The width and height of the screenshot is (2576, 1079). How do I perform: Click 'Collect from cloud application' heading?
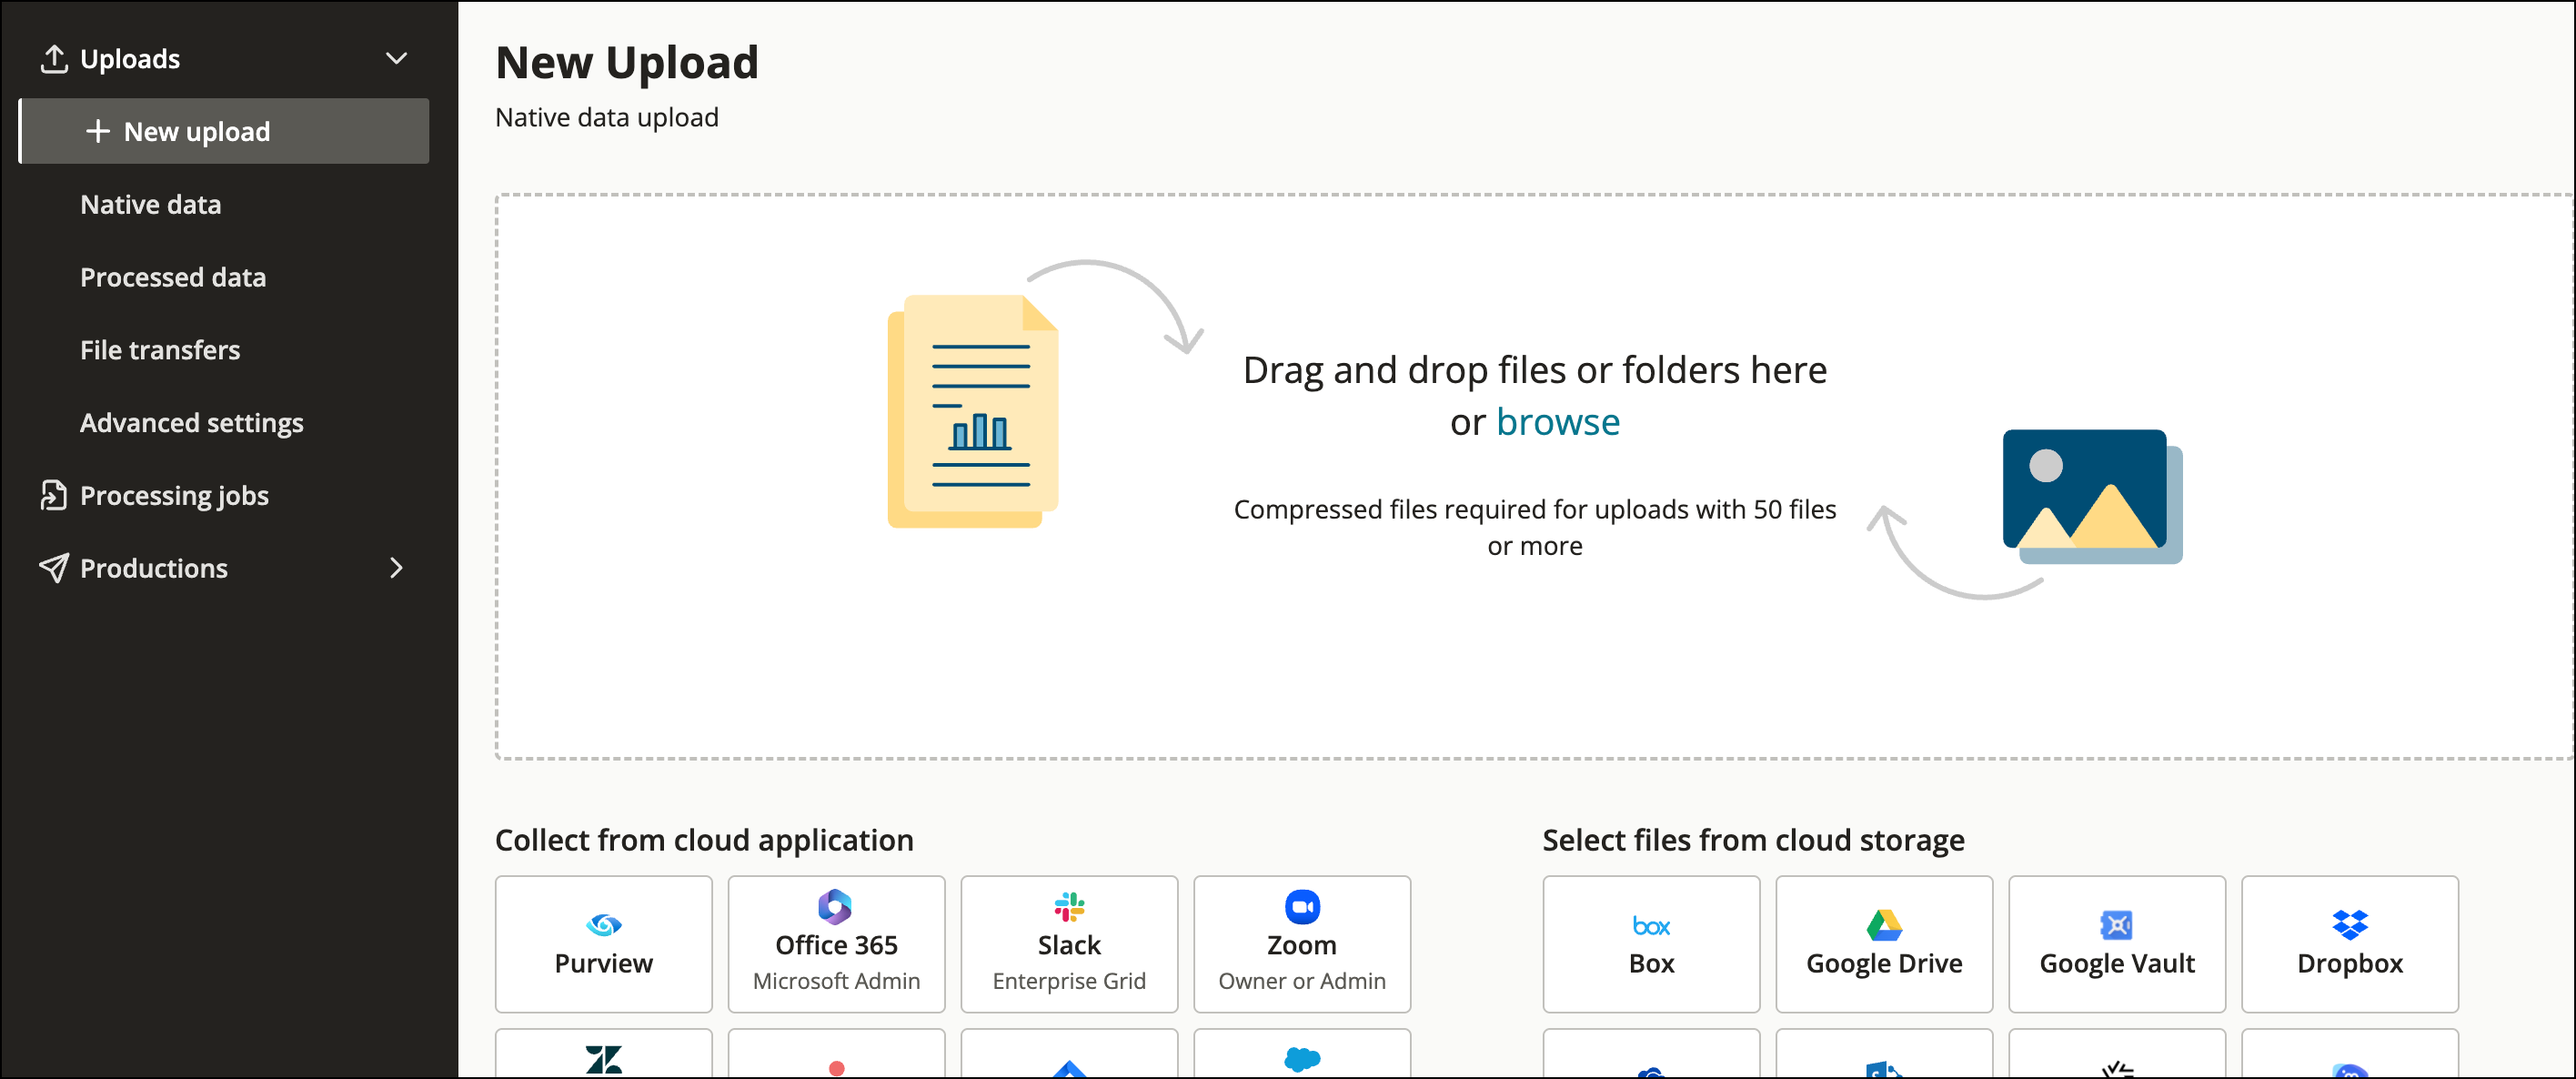coord(704,840)
